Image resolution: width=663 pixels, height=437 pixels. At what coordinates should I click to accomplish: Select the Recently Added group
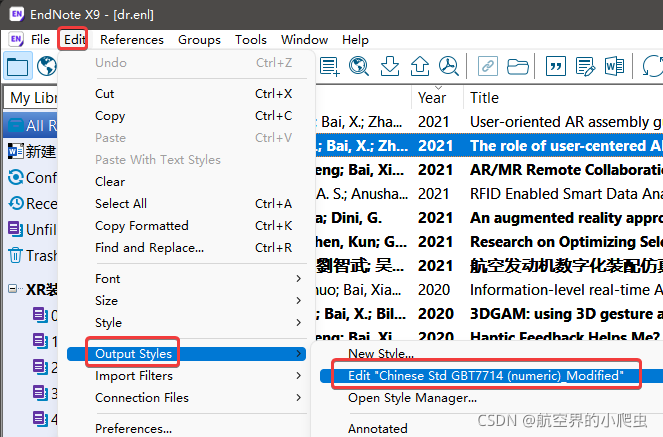pyautogui.click(x=32, y=204)
